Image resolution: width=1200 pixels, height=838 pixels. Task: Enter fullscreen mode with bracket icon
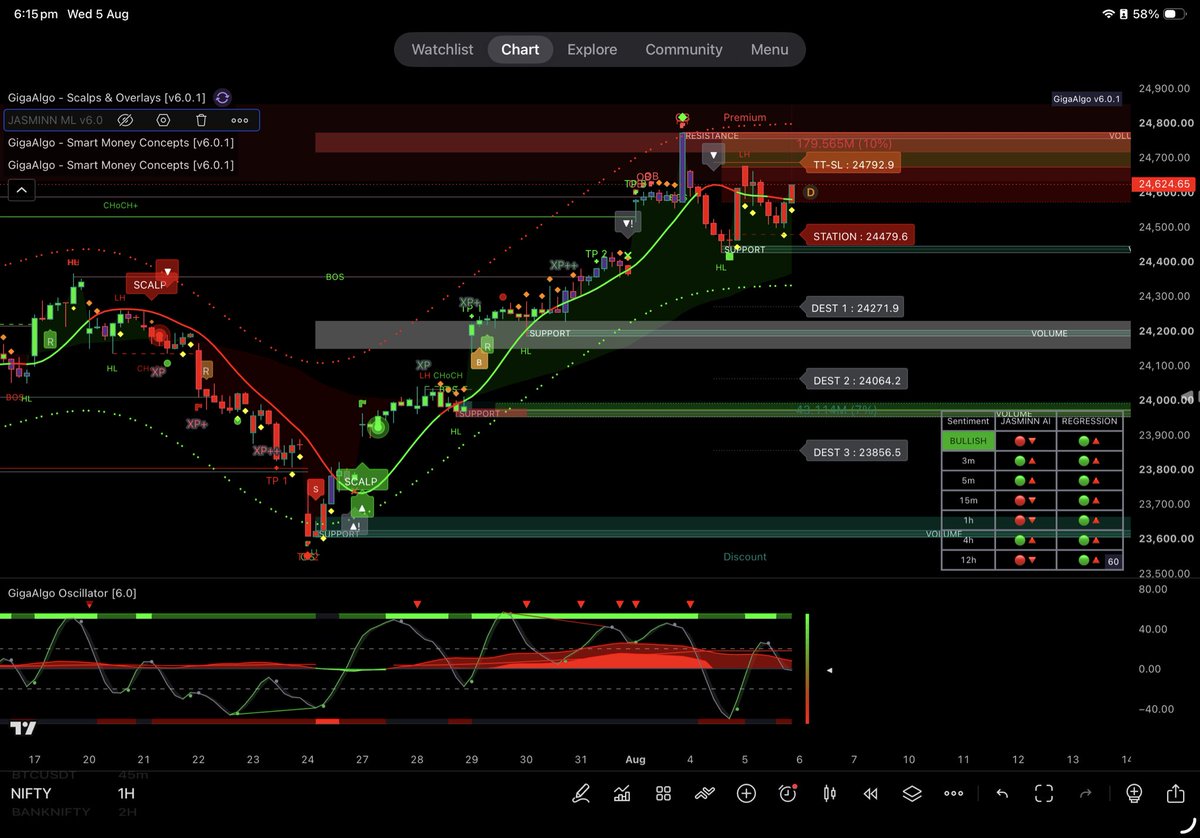pyautogui.click(x=1044, y=794)
